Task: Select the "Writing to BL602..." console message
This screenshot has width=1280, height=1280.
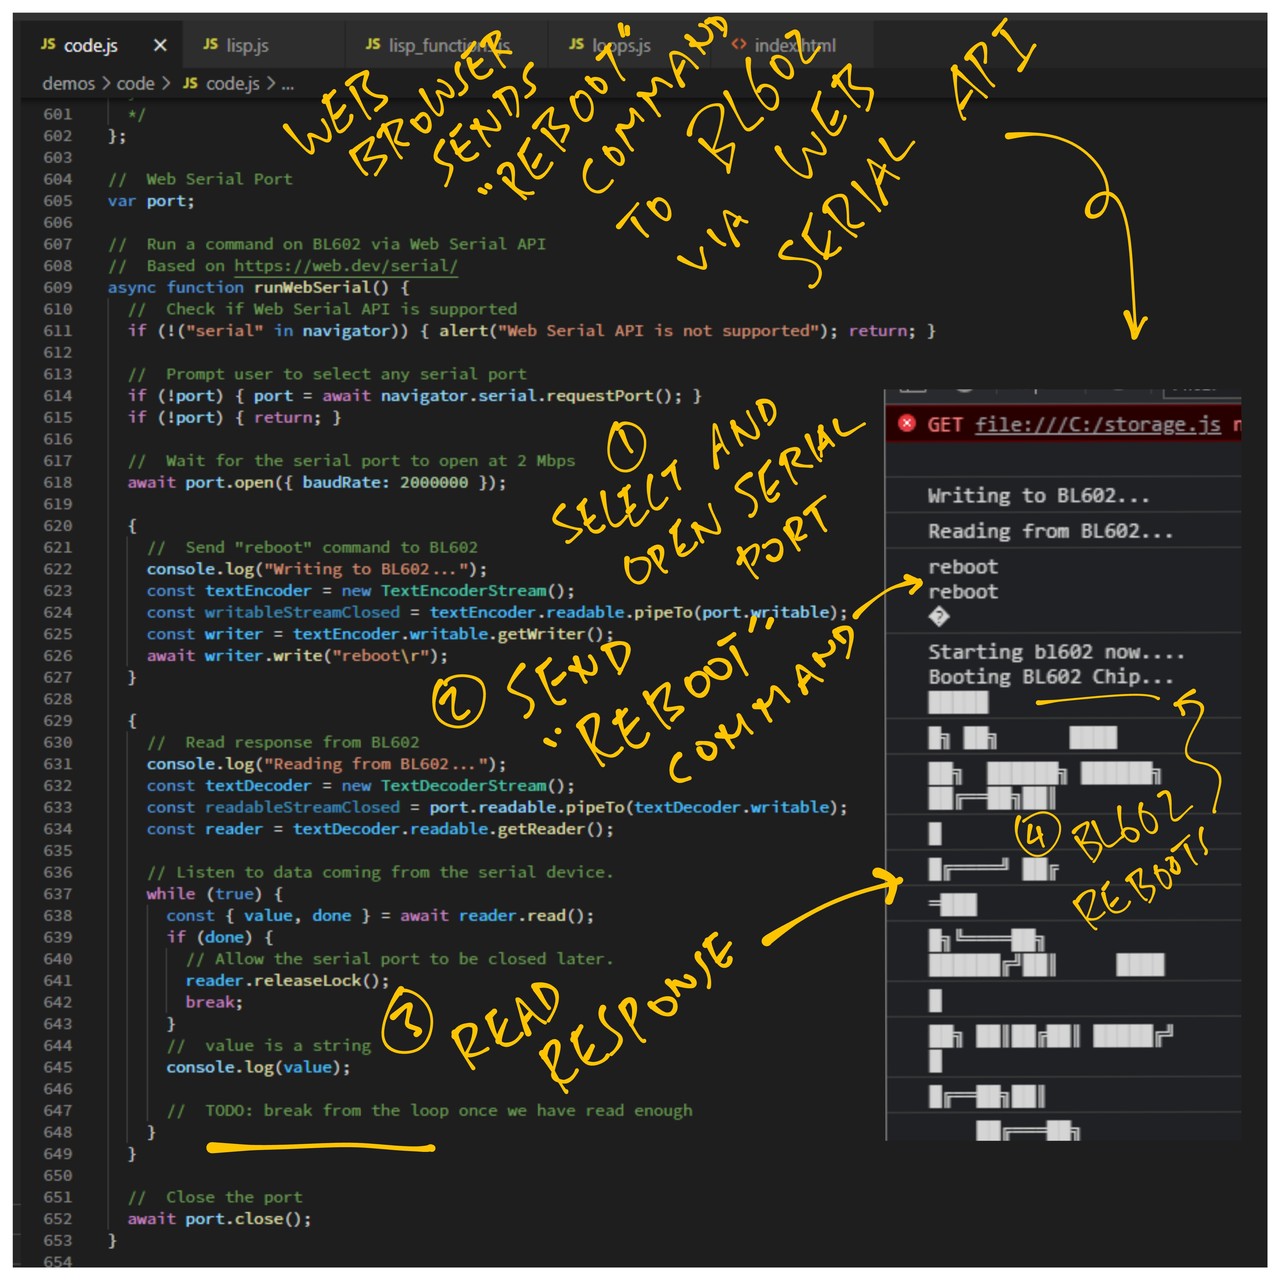Action: [1038, 496]
